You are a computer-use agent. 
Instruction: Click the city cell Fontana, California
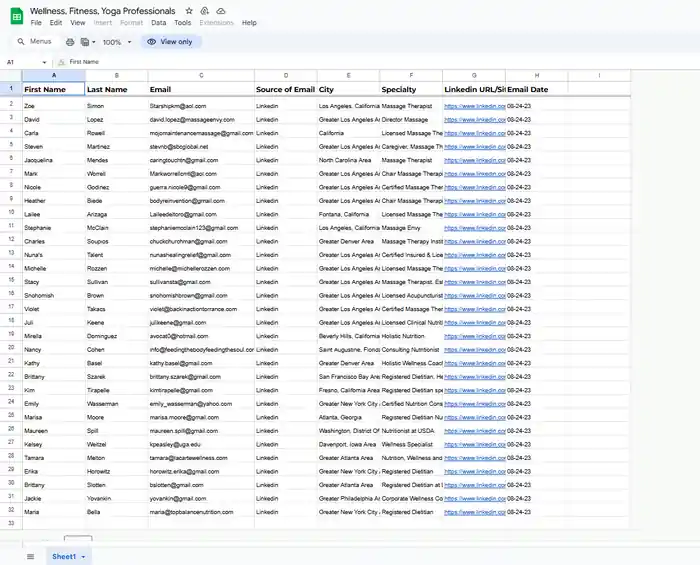(348, 214)
